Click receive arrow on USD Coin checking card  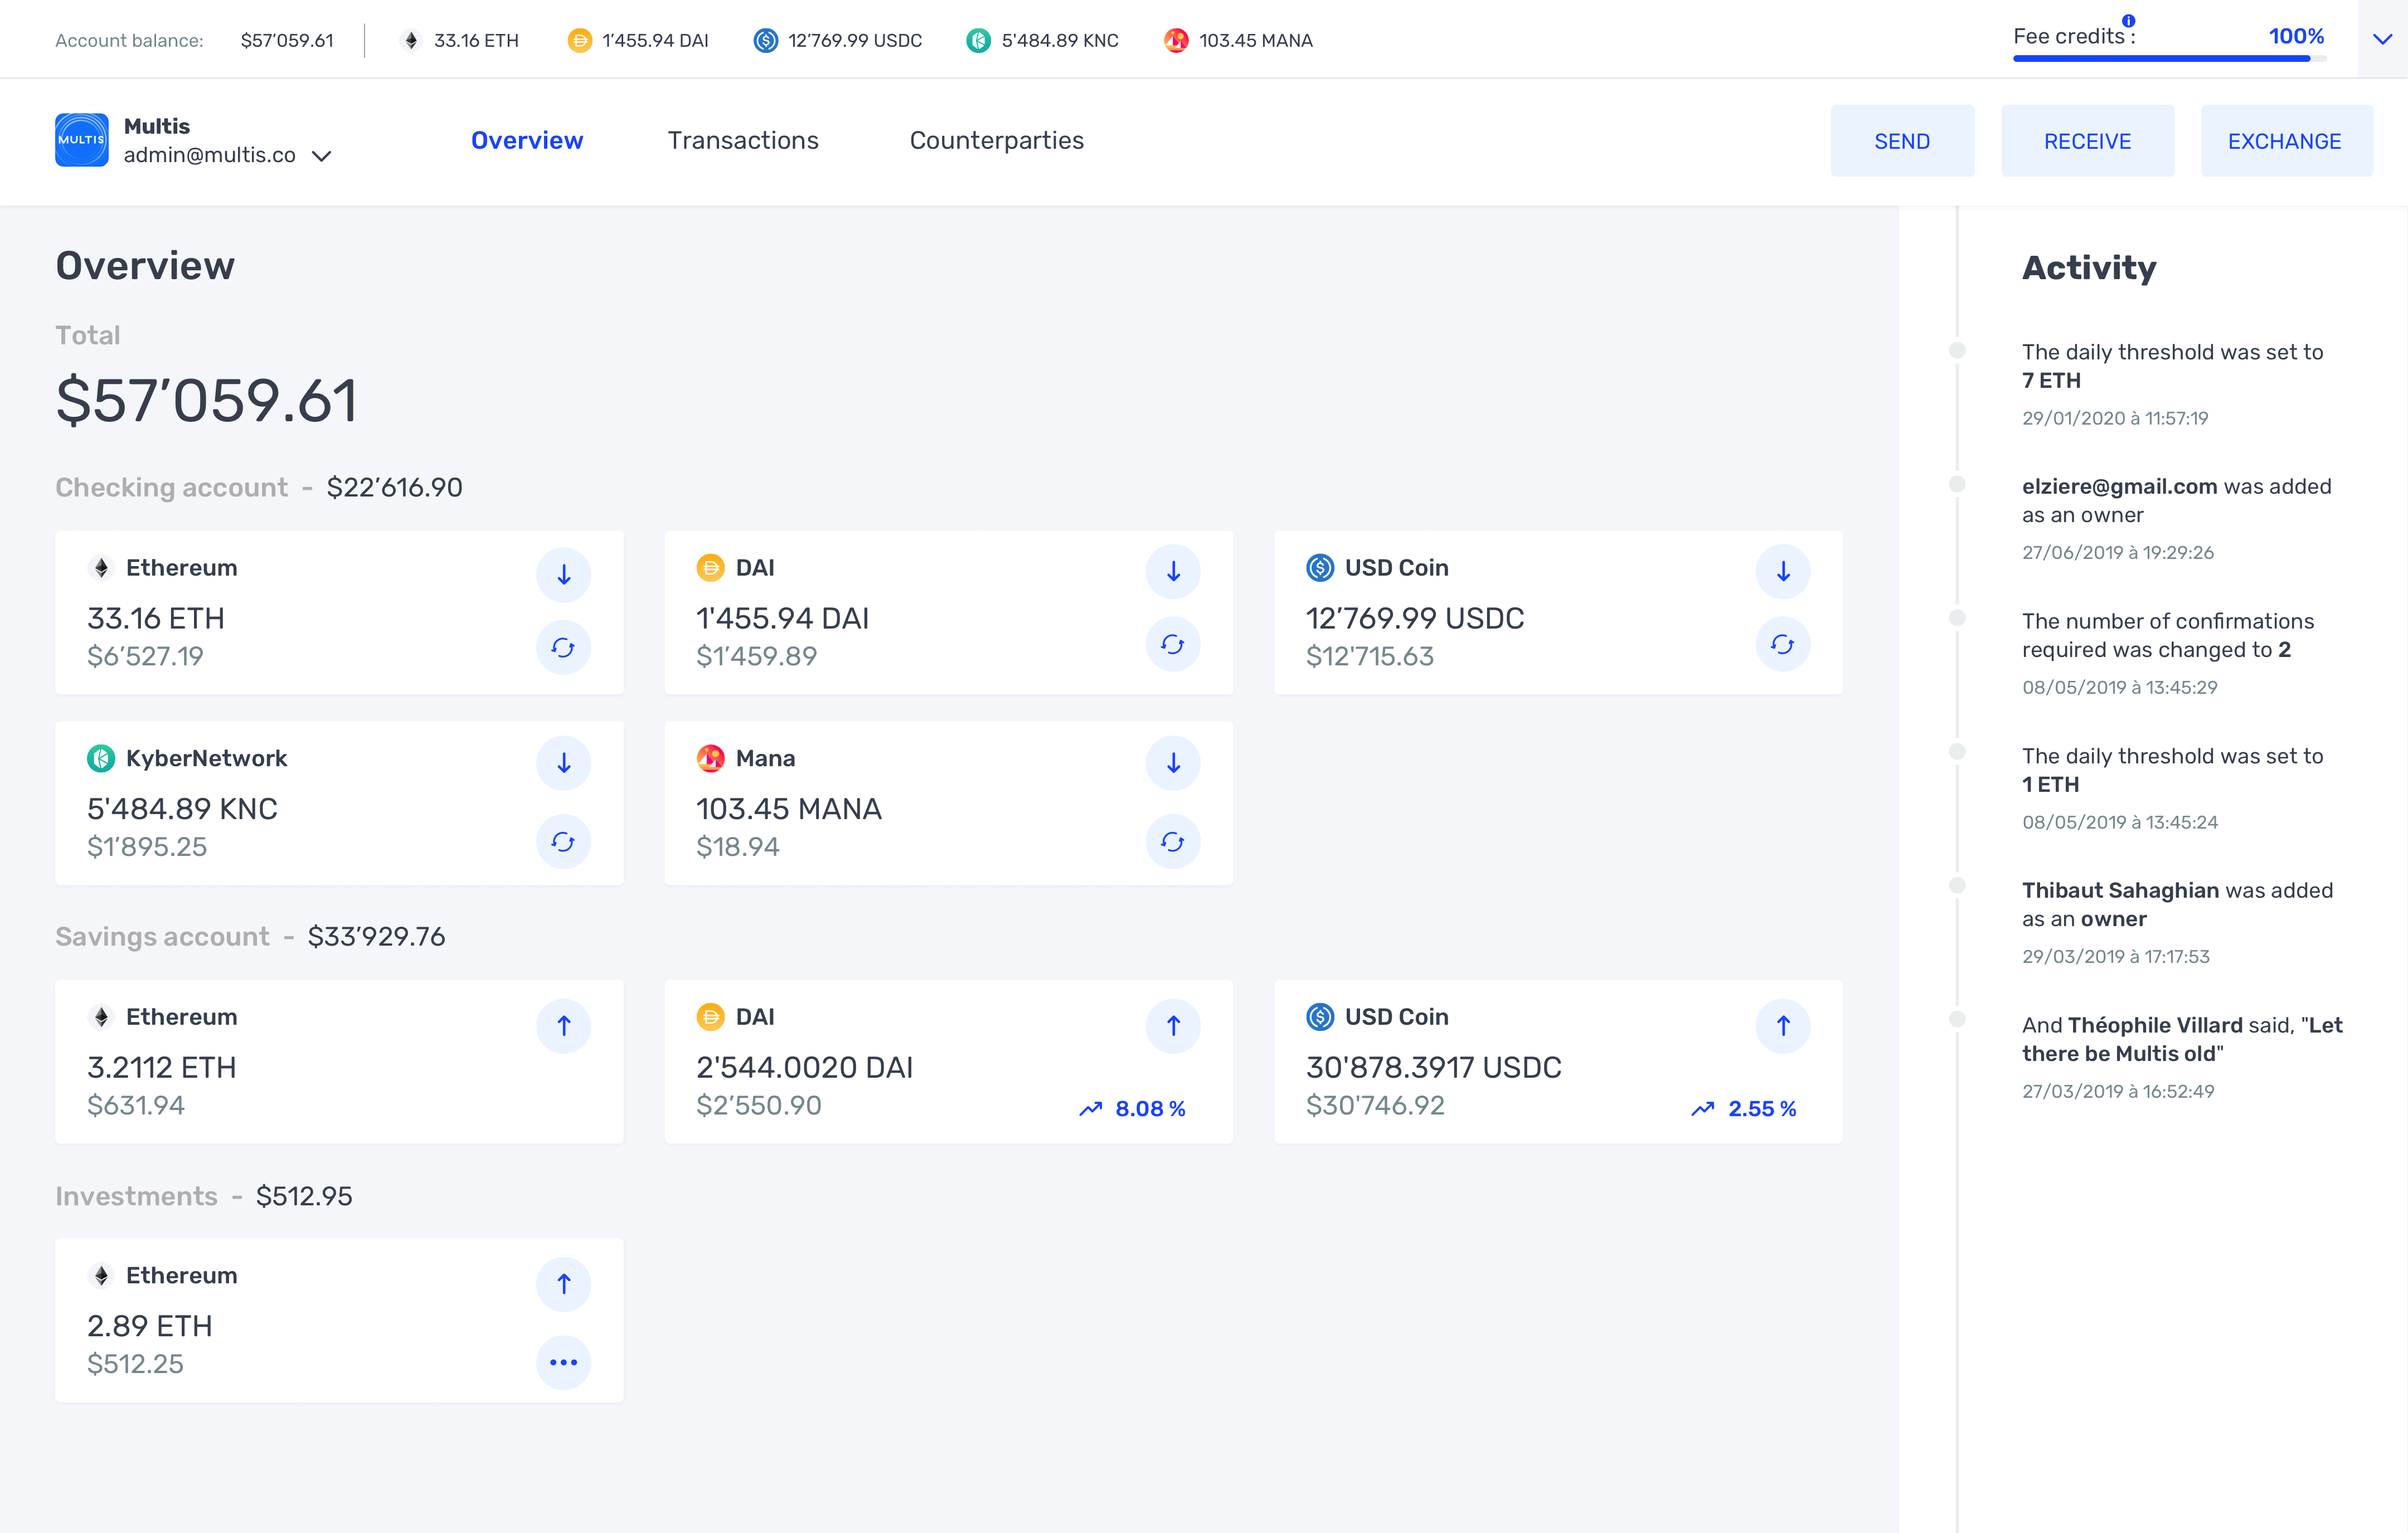pos(1782,572)
